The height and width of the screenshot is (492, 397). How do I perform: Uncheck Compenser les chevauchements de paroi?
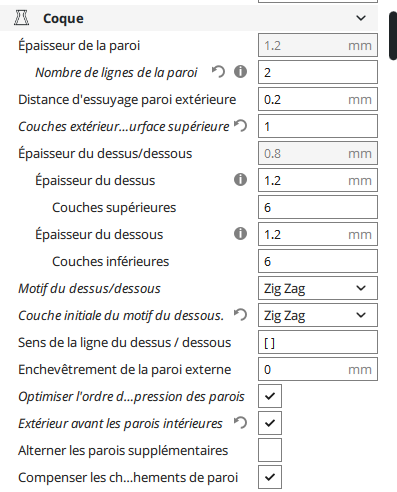click(x=270, y=477)
